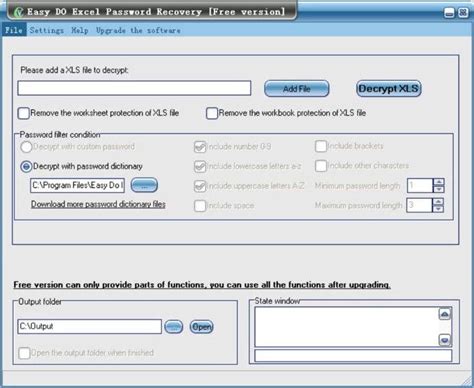The width and height of the screenshot is (474, 388).
Task: Open the Settings menu
Action: pyautogui.click(x=46, y=30)
